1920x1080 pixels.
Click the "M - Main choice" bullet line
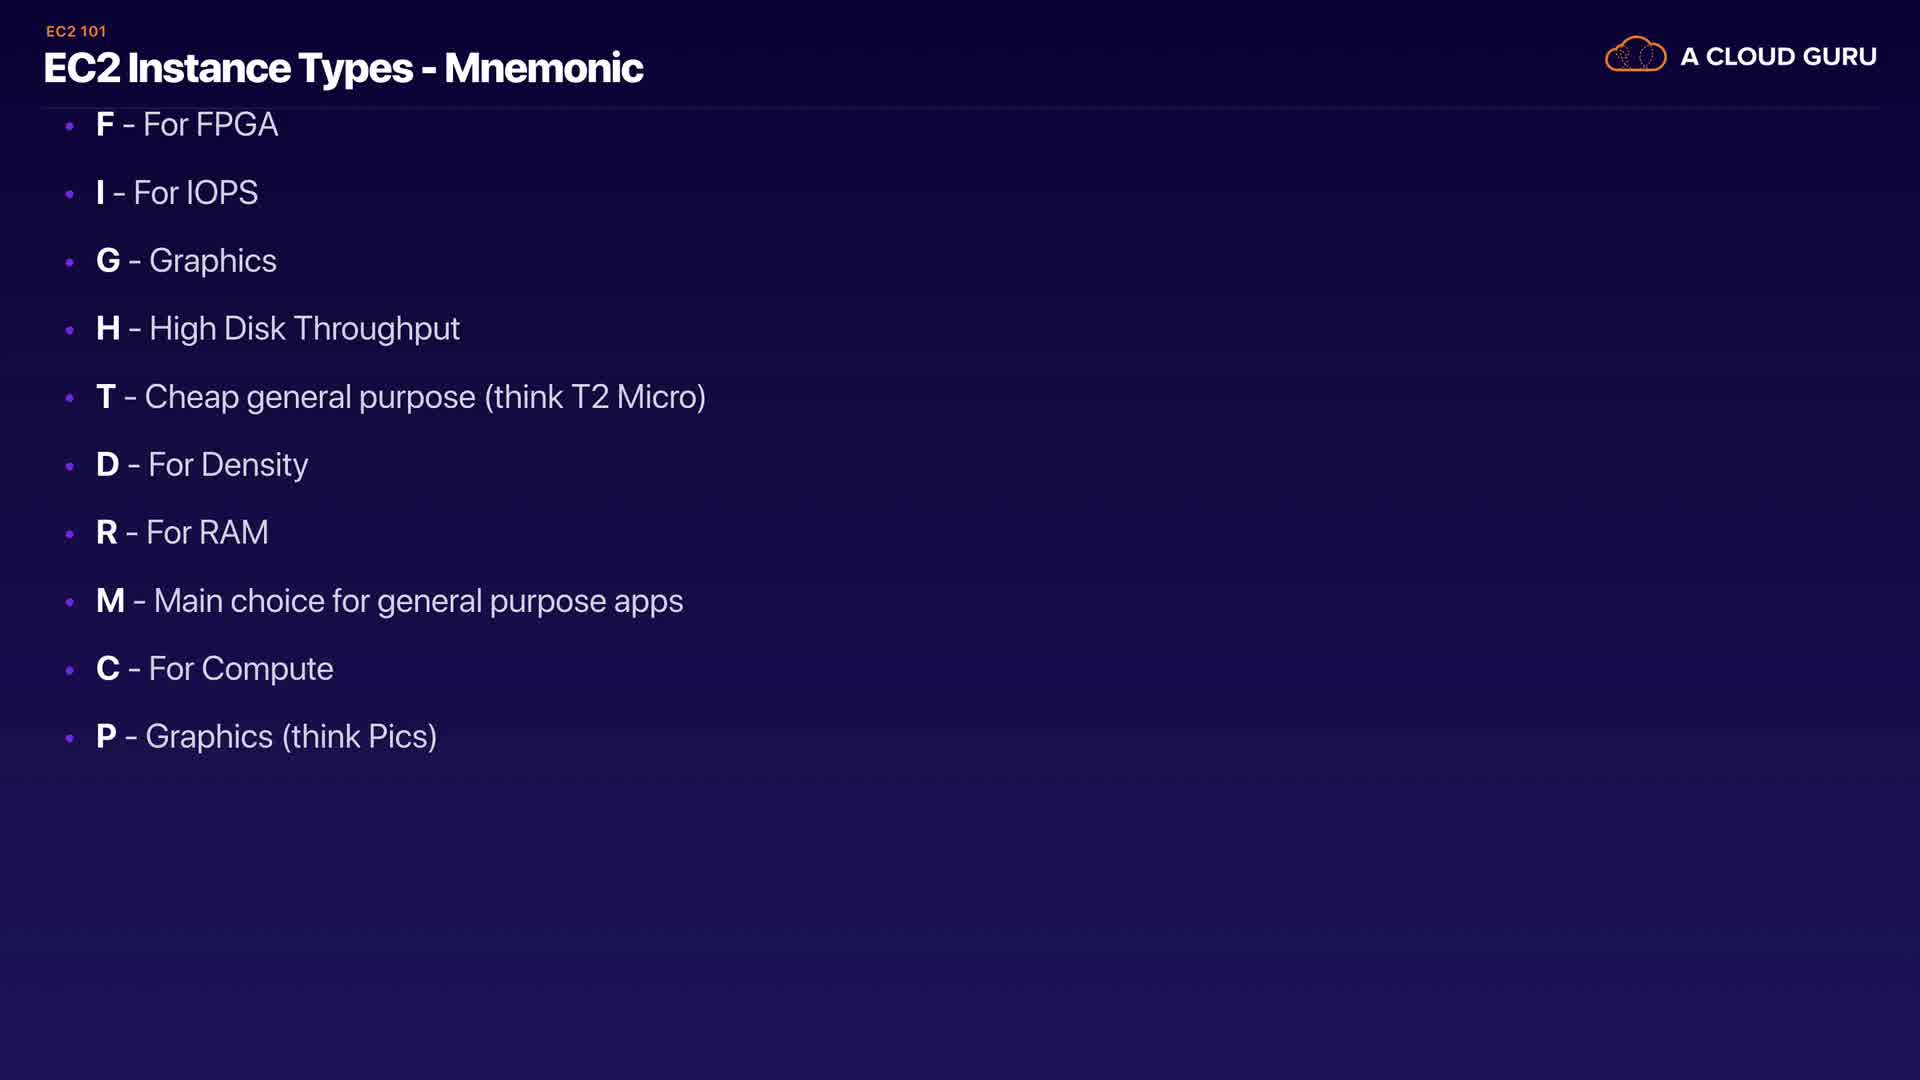click(x=390, y=601)
